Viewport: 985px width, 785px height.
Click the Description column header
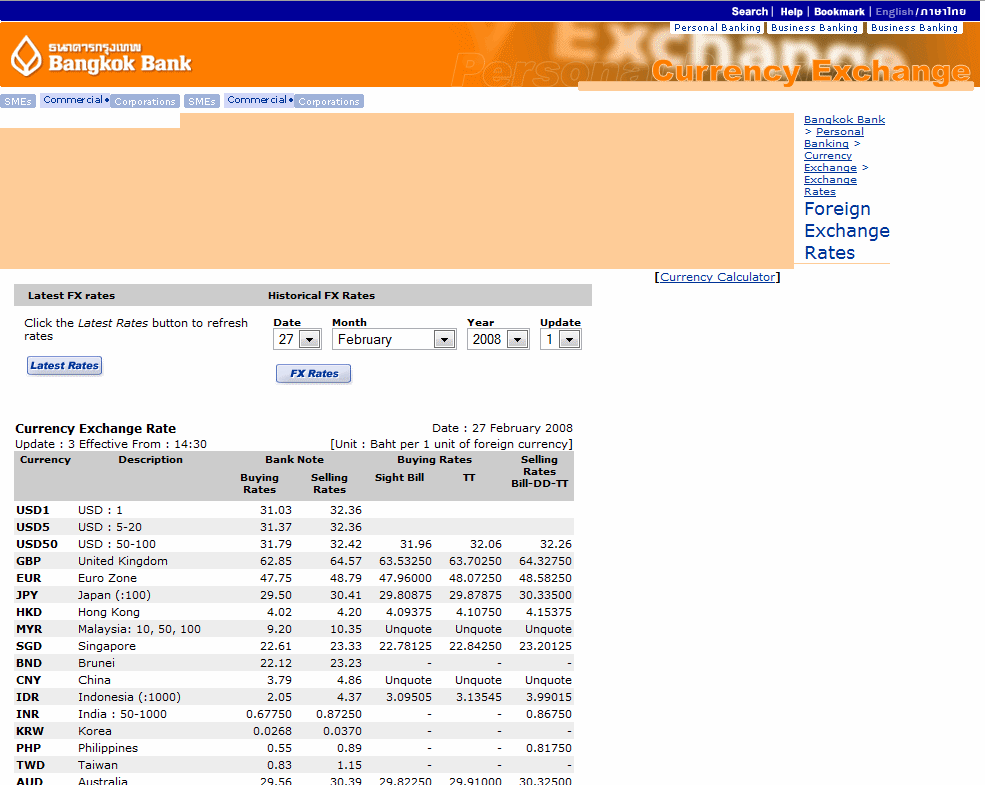[x=151, y=460]
